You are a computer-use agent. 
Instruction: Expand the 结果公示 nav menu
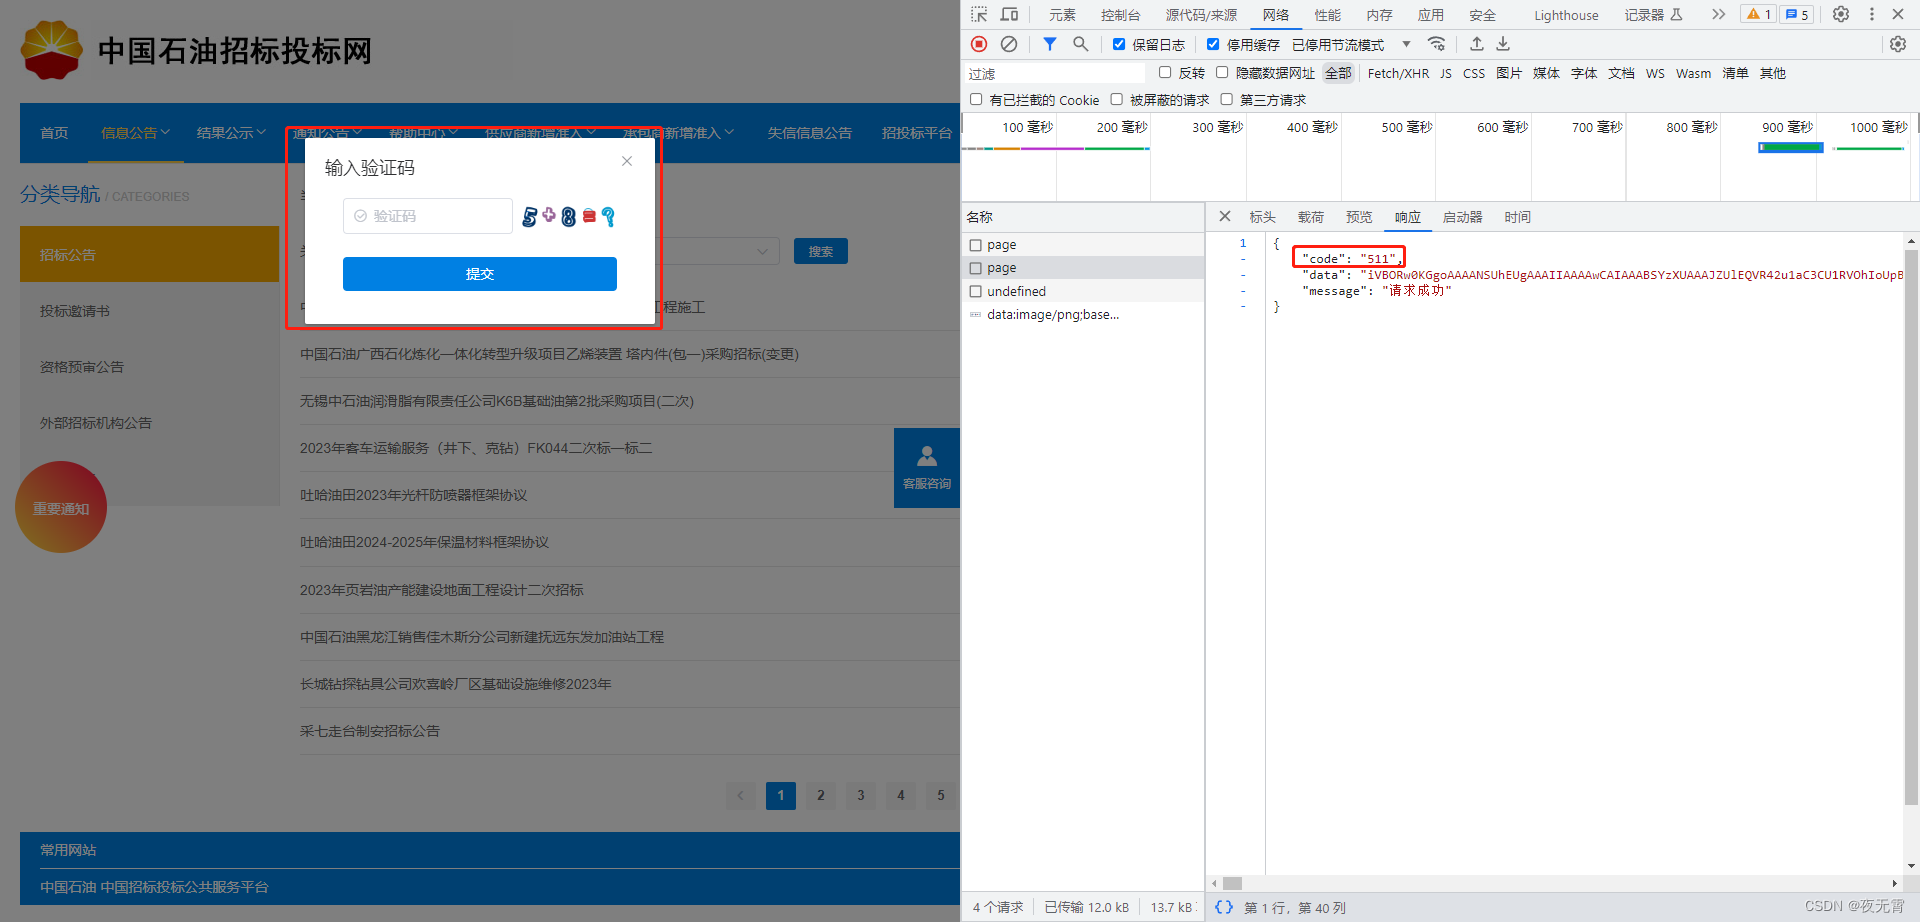[x=231, y=132]
